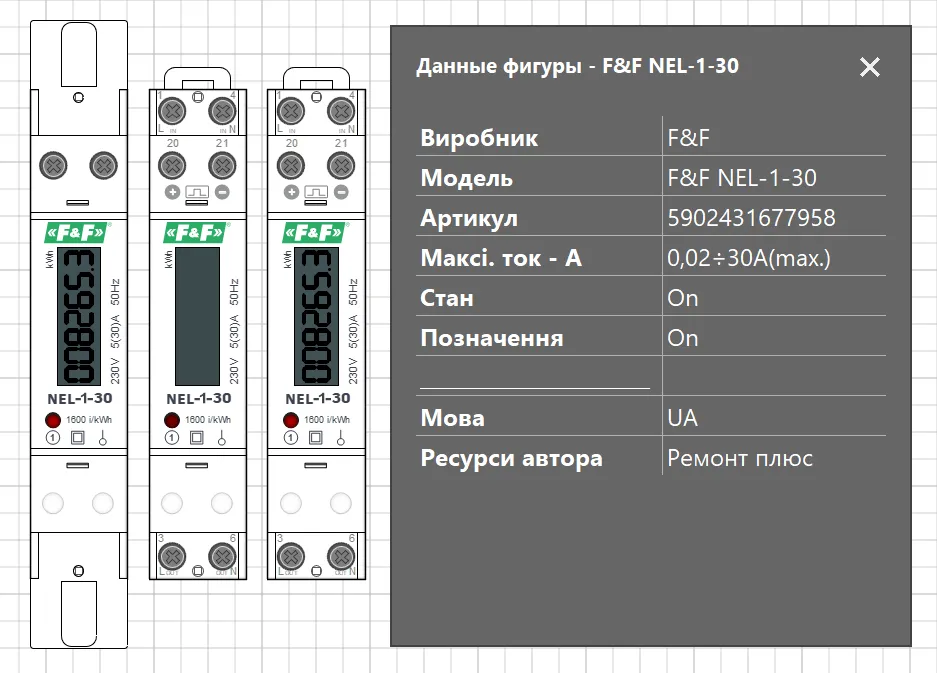The image size is (937, 673).
Task: Click the double-insulation square symbol on the middle meter
Action: coord(197,438)
